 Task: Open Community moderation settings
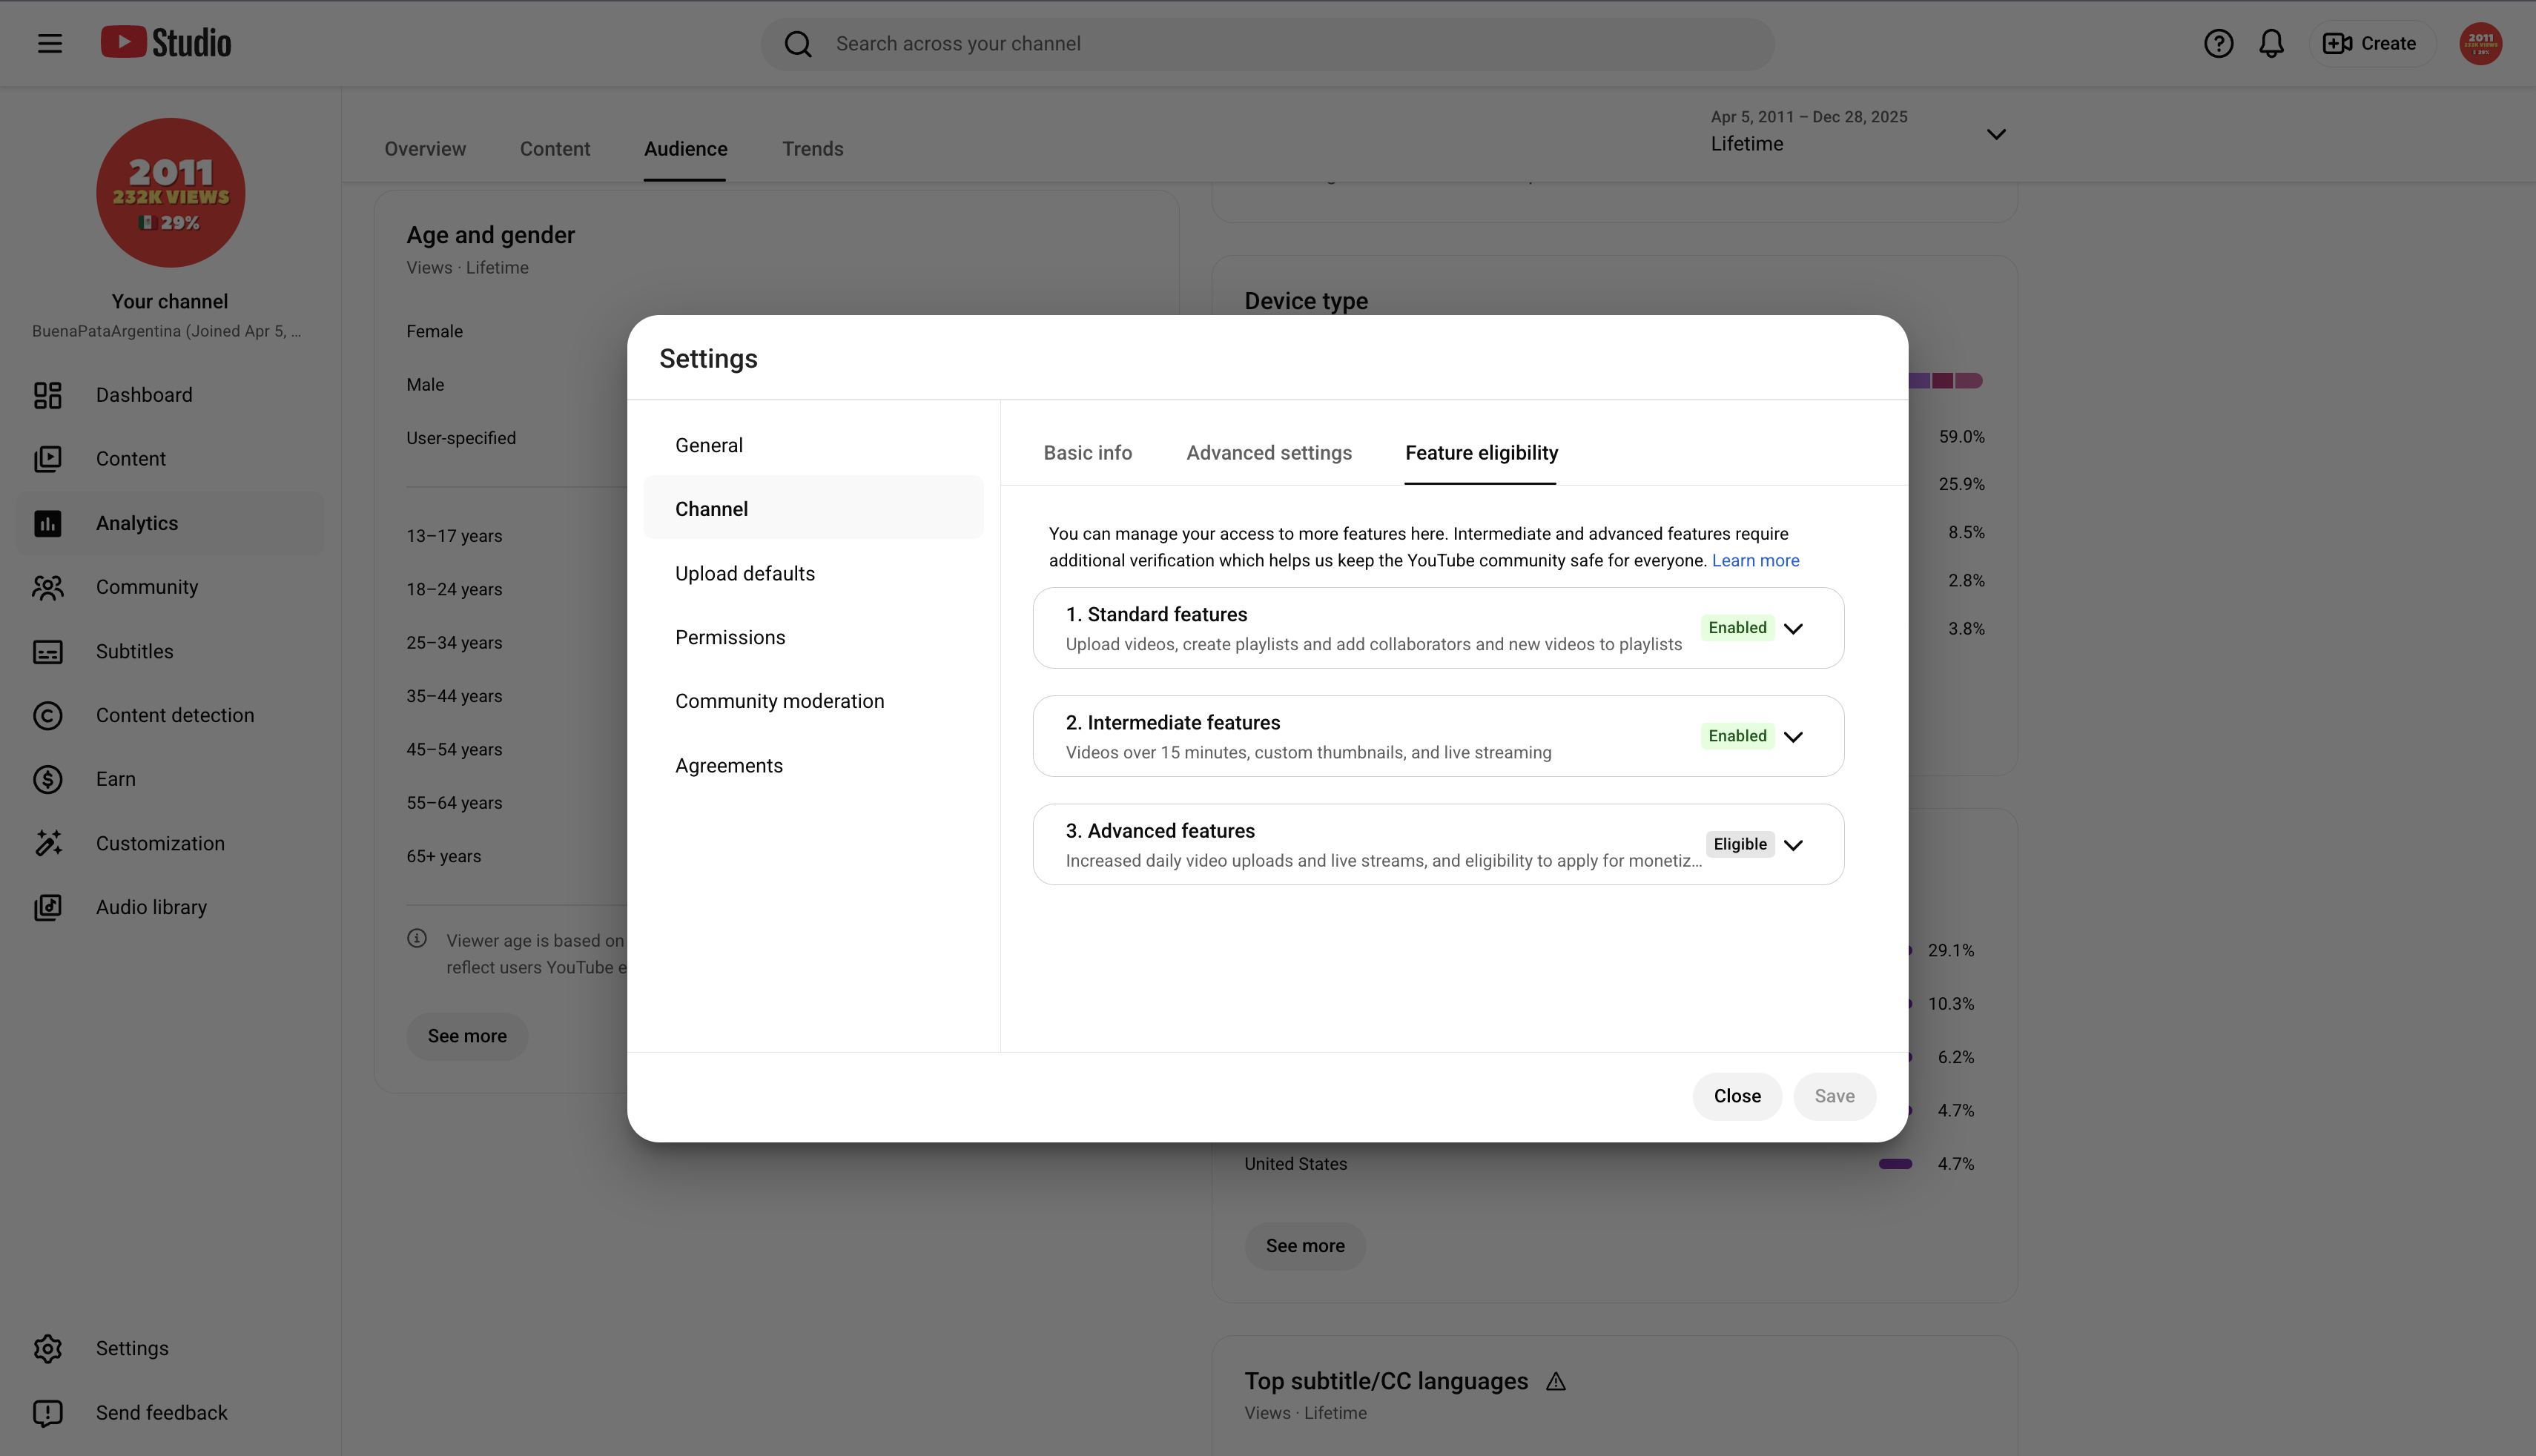click(813, 701)
